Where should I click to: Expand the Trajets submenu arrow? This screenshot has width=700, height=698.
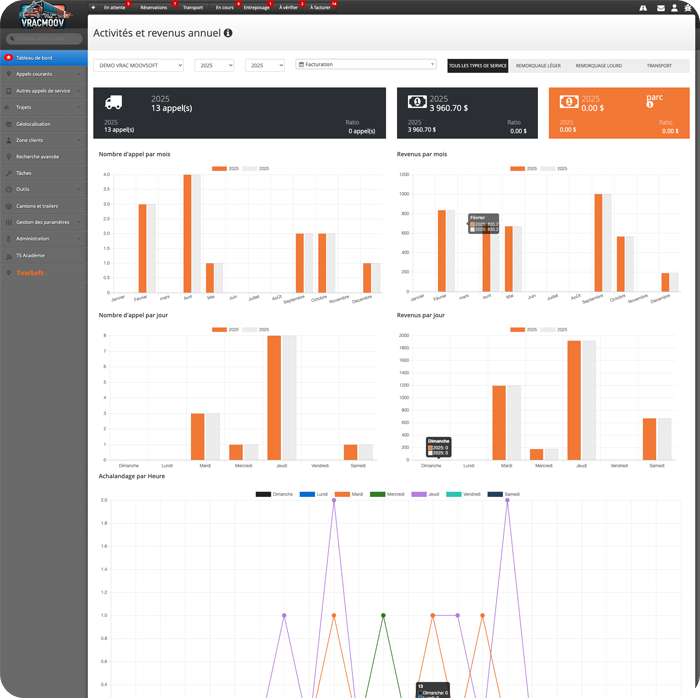coord(79,107)
